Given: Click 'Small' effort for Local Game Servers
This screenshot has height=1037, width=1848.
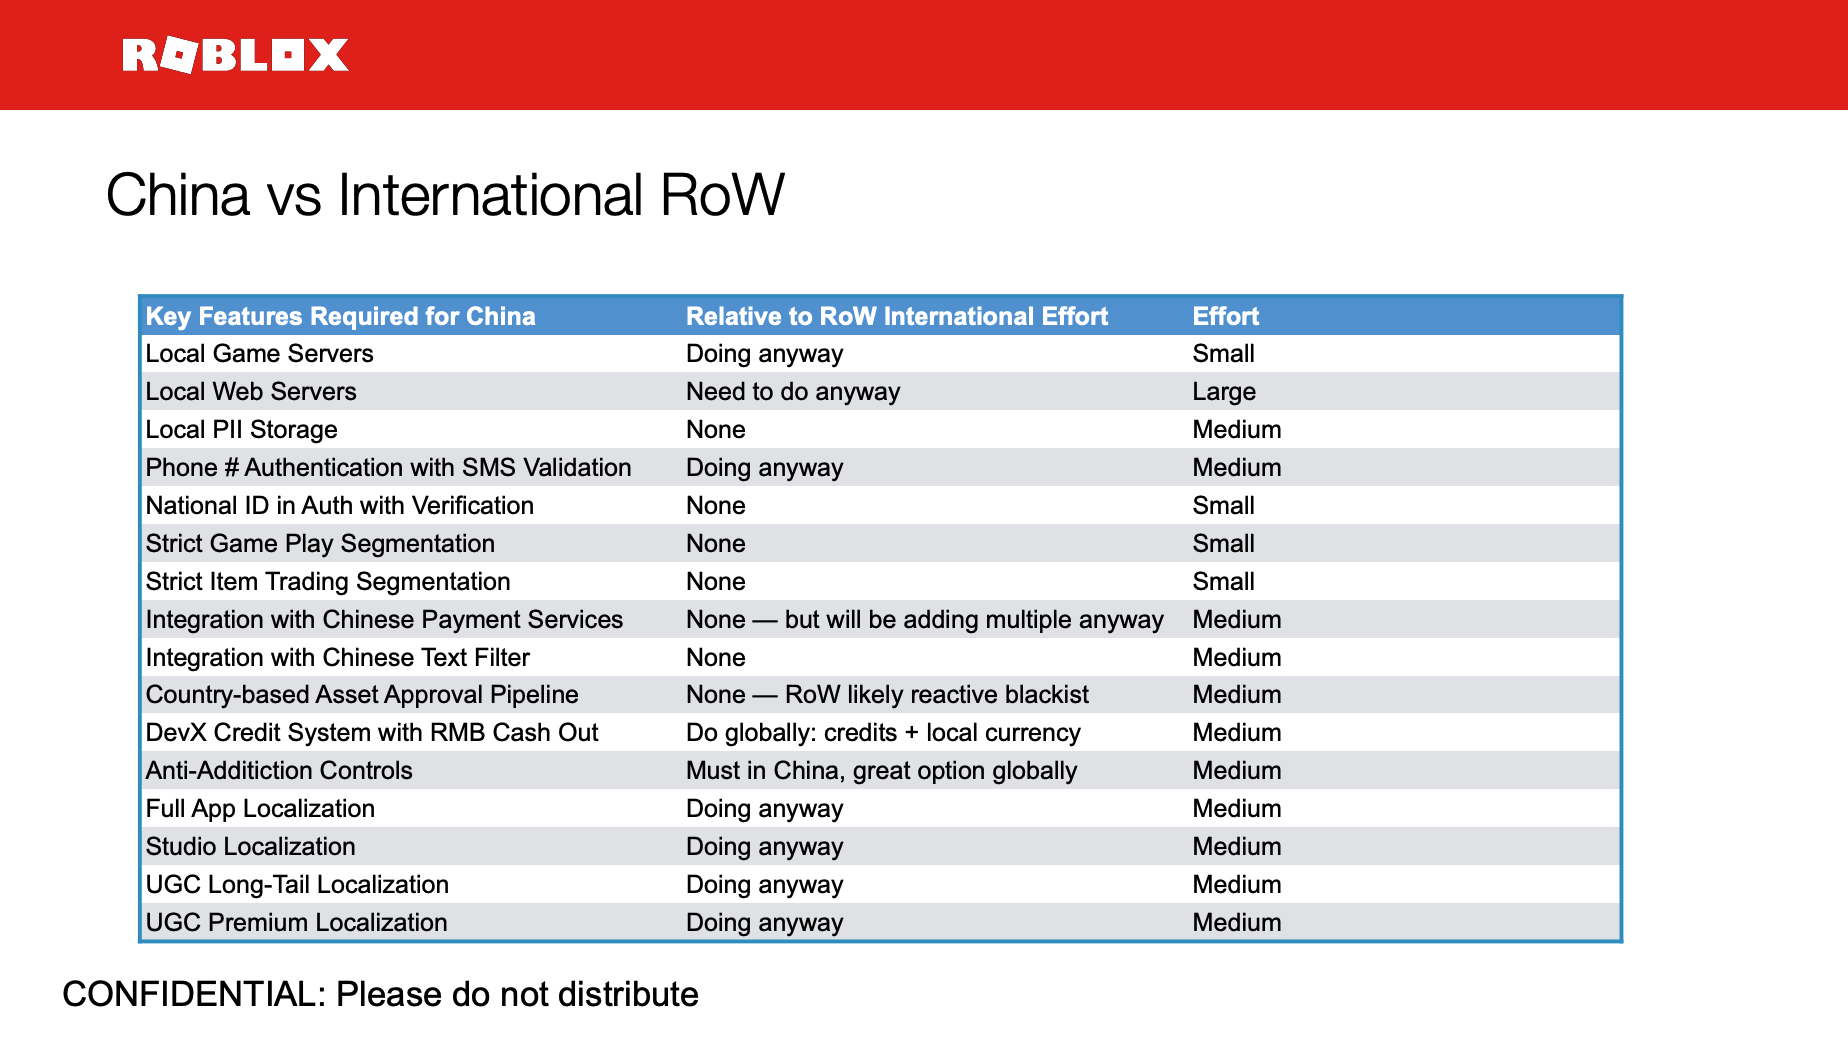Looking at the screenshot, I should tap(1223, 354).
